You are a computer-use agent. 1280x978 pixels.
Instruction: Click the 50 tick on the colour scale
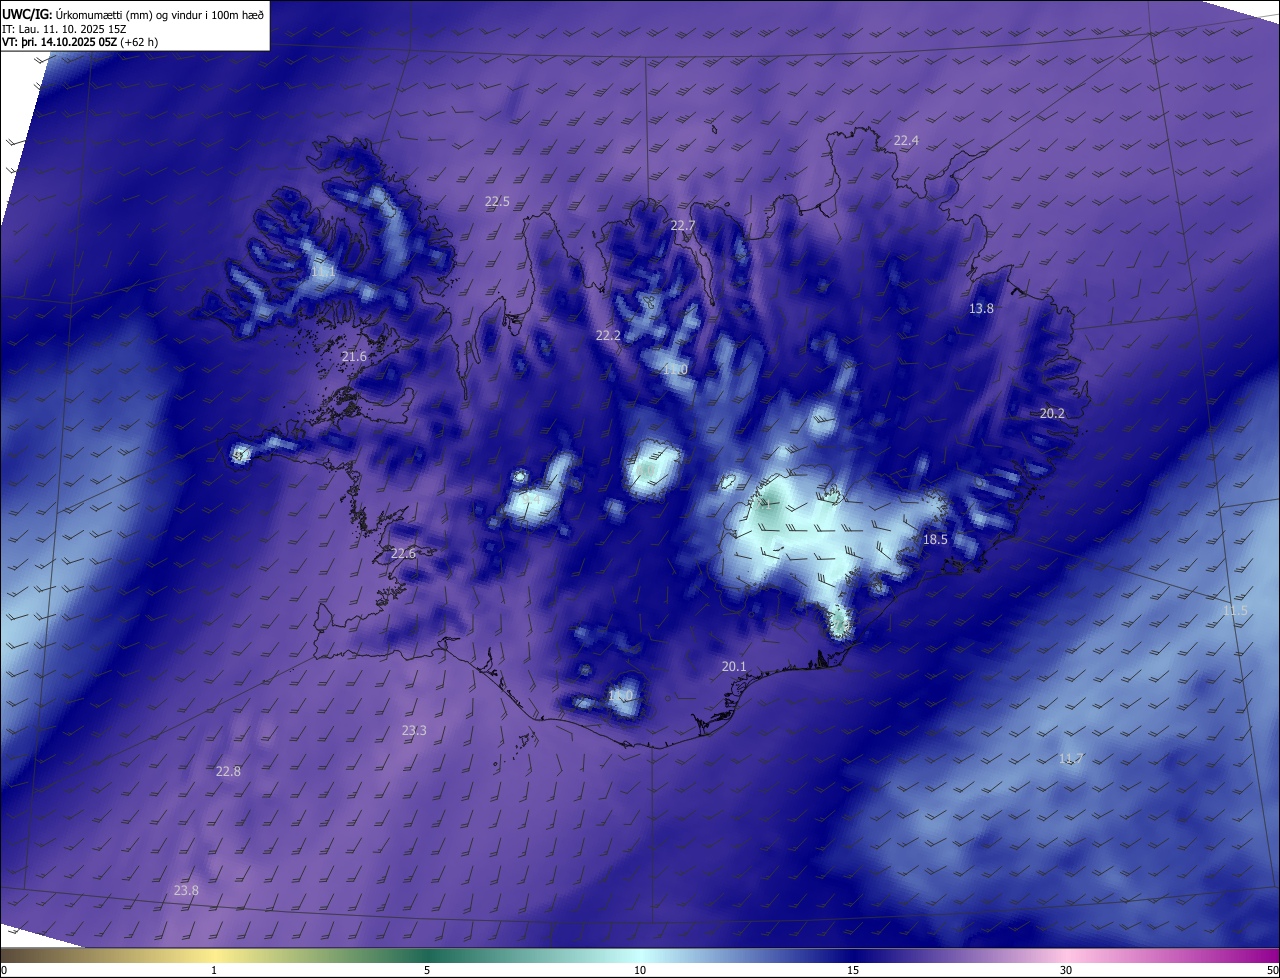click(x=1272, y=971)
